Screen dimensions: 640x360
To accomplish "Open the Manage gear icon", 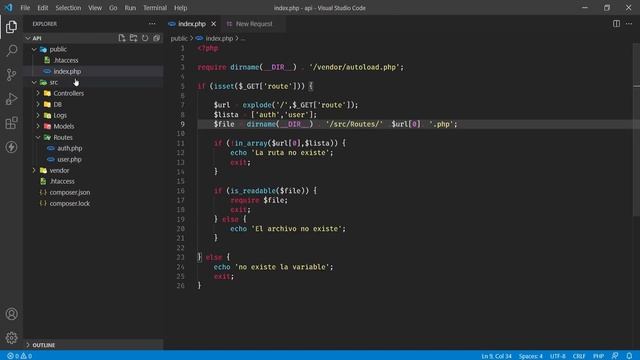I will pos(11,338).
